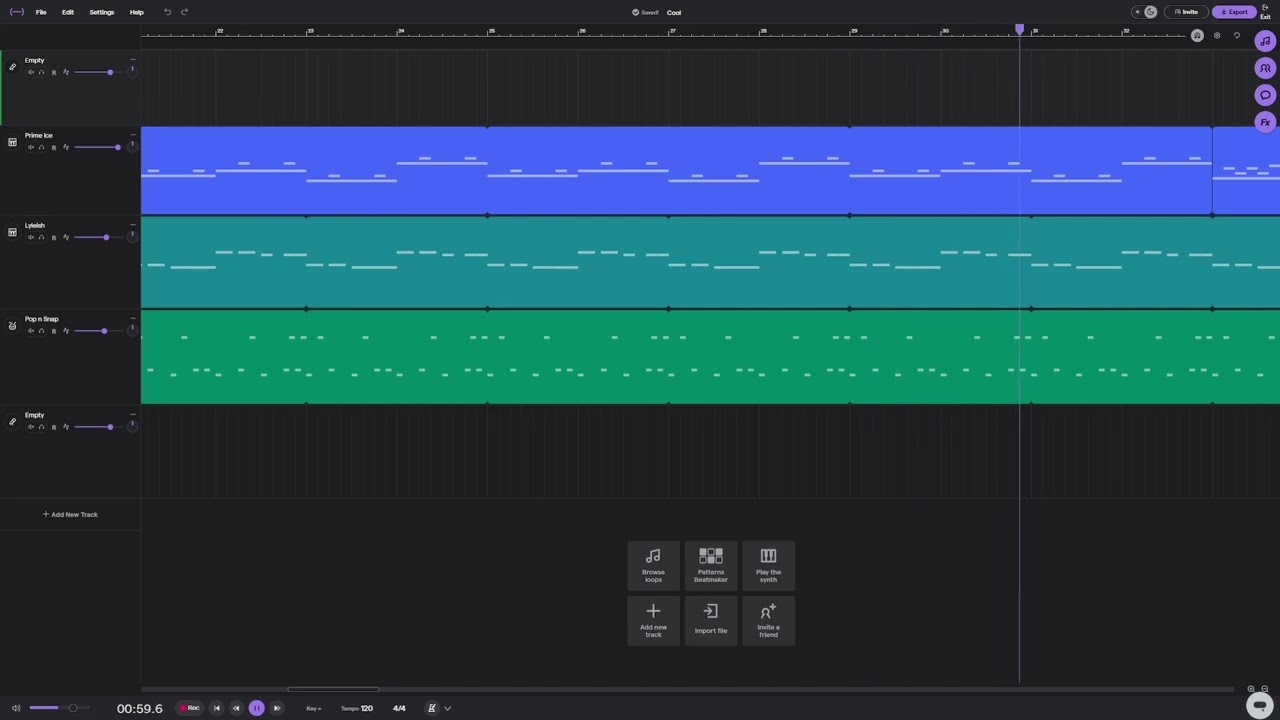1280x720 pixels.
Task: Exit the studio
Action: 1266,12
